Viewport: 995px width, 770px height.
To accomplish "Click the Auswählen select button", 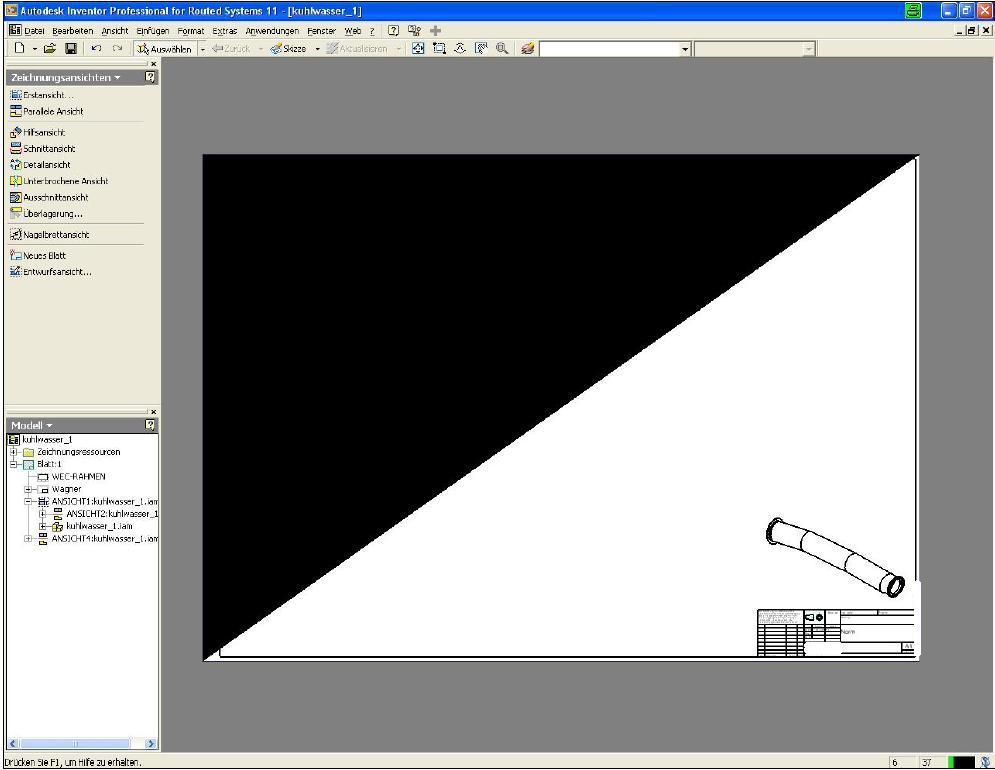I will pos(164,49).
